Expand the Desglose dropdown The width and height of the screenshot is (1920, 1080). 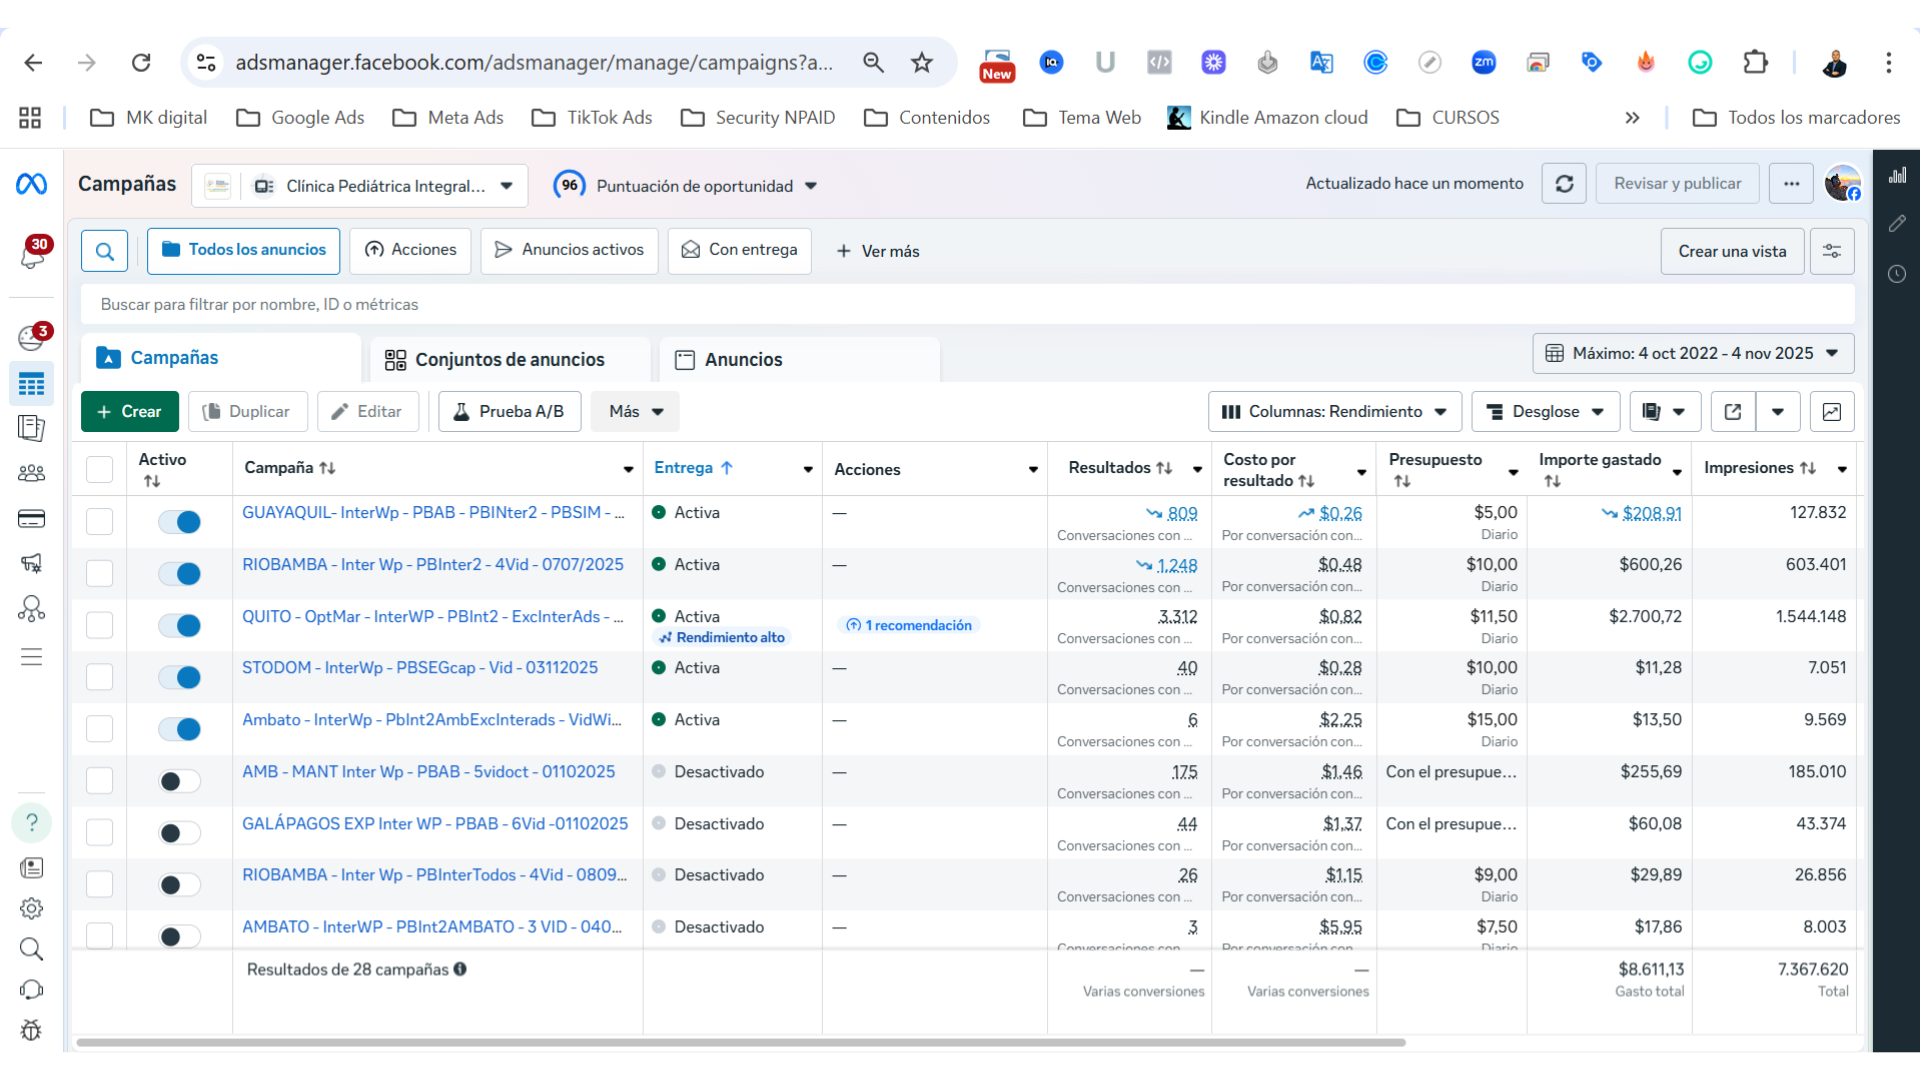(x=1544, y=412)
